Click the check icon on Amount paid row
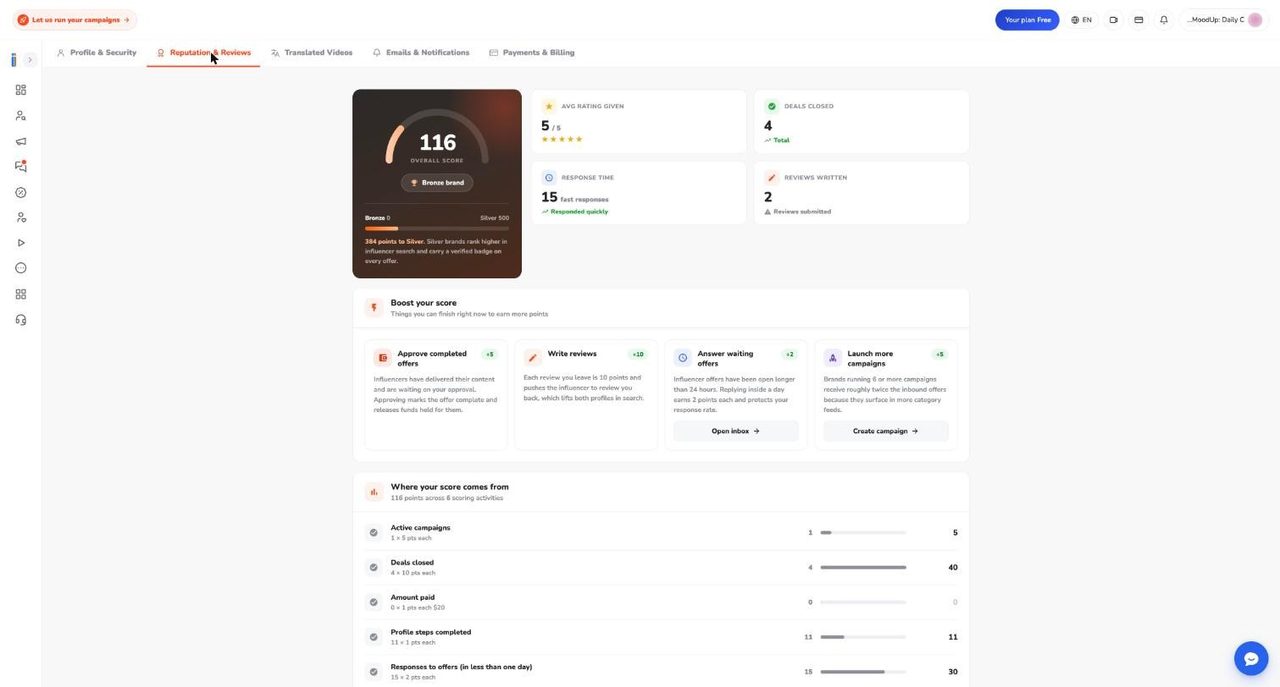Viewport: 1280px width, 687px height. tap(373, 602)
